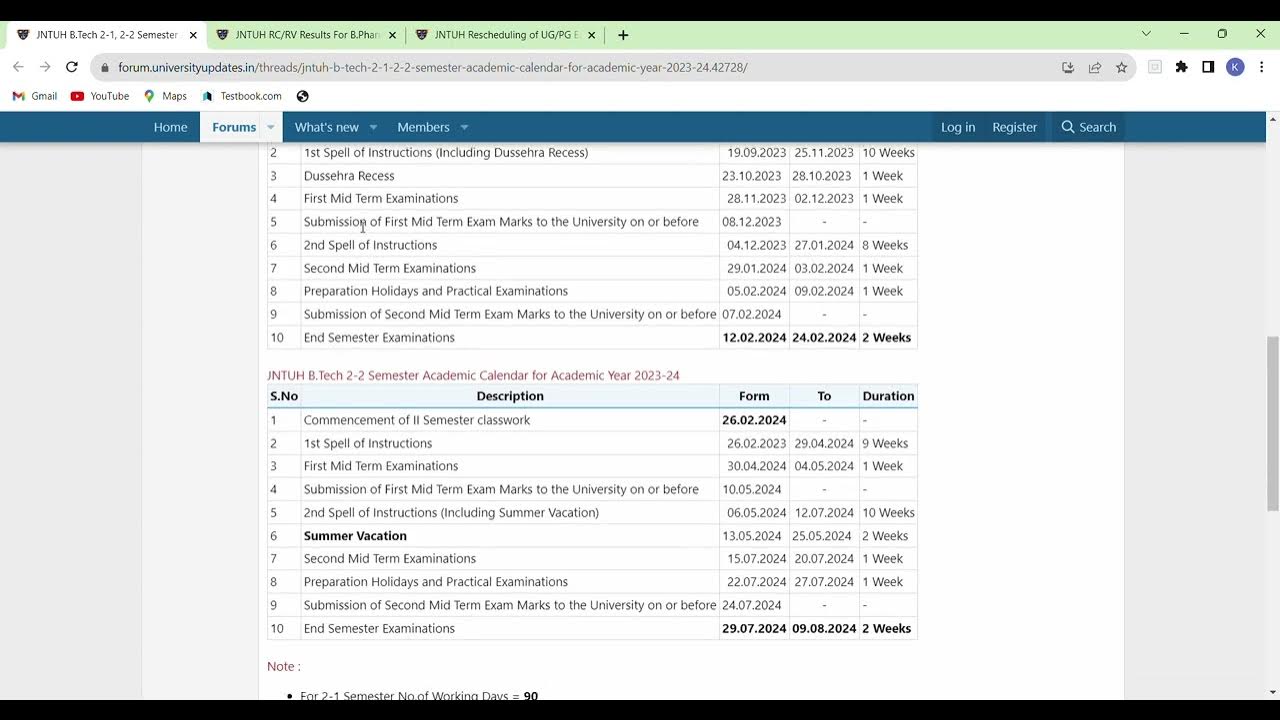The image size is (1280, 720).
Task: Close the JNTUH RC/RV Results tab
Action: [392, 35]
